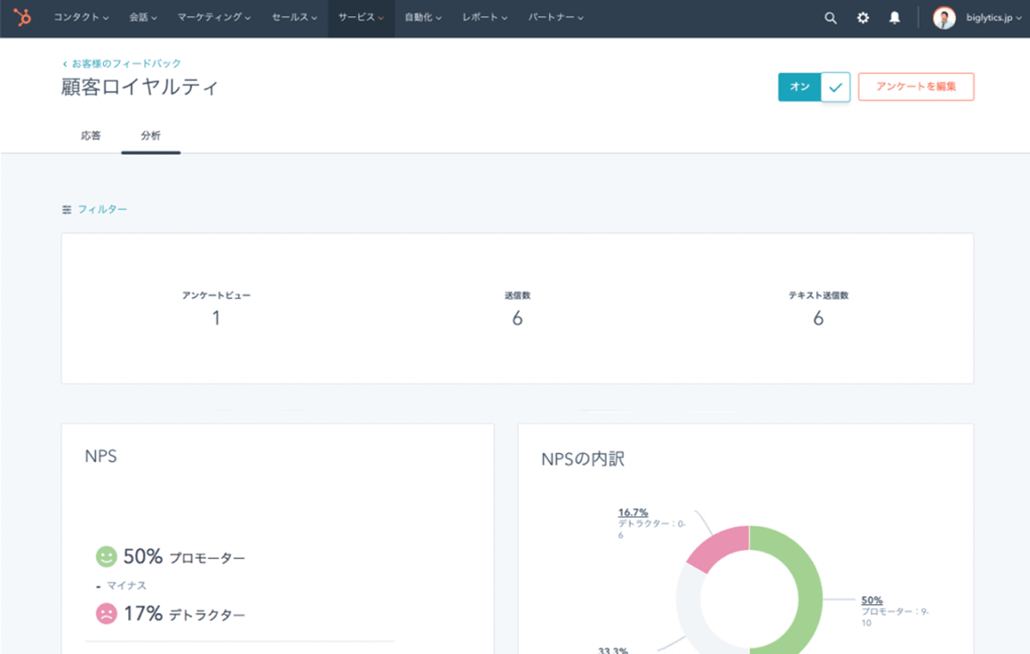Click the pink detractor donut segment

coord(721,546)
